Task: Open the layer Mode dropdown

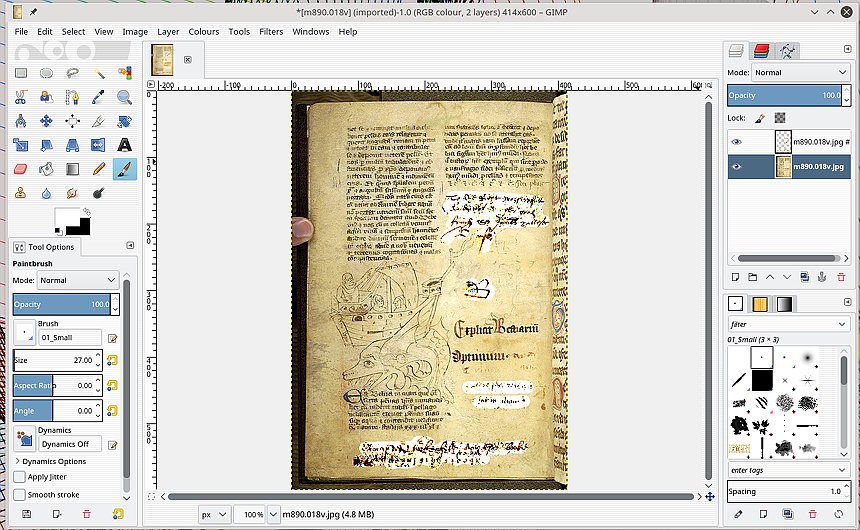Action: [801, 72]
